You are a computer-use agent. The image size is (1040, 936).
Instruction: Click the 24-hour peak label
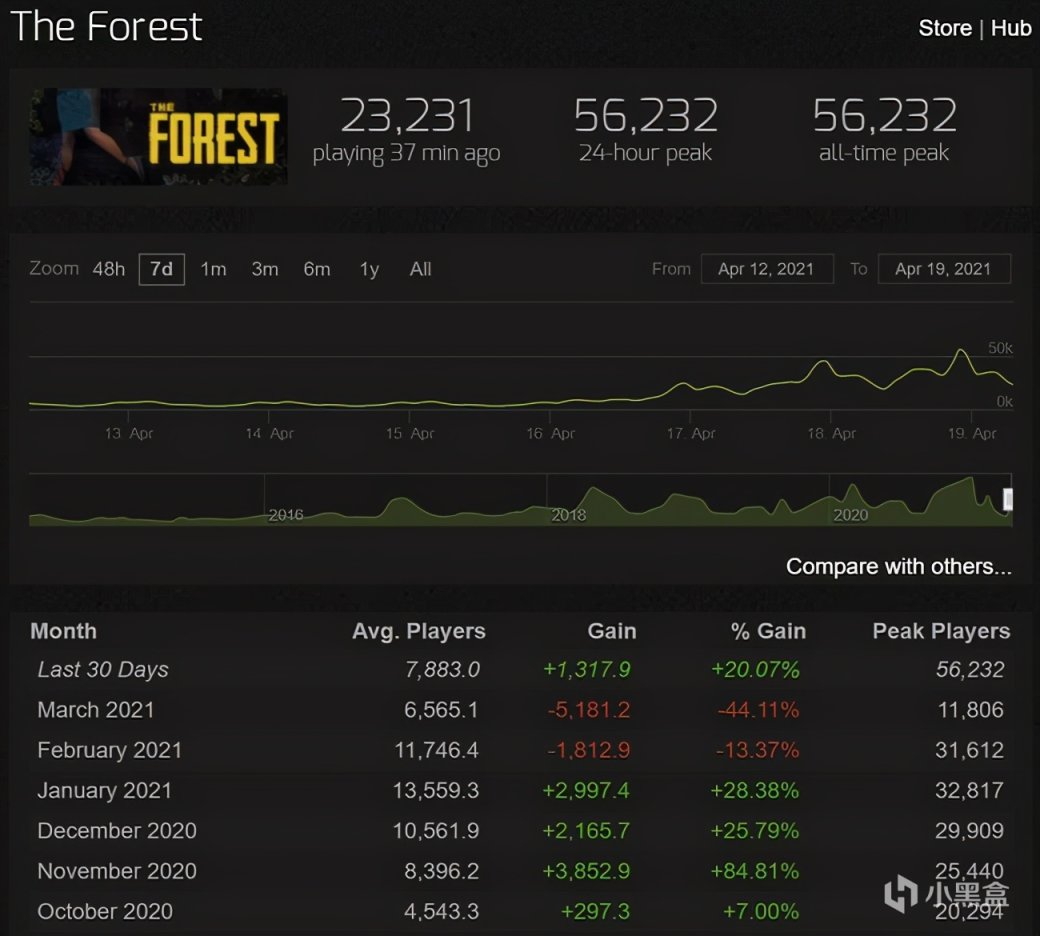pos(645,153)
